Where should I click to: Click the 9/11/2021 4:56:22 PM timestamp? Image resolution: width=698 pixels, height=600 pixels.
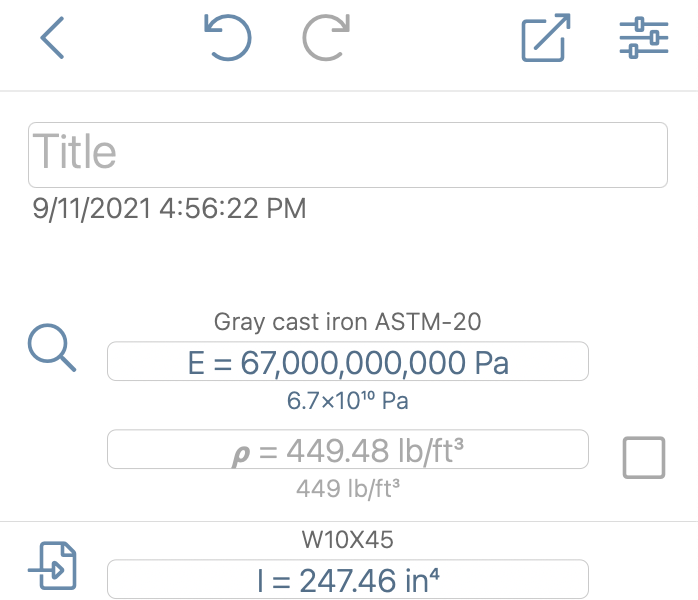(x=169, y=208)
